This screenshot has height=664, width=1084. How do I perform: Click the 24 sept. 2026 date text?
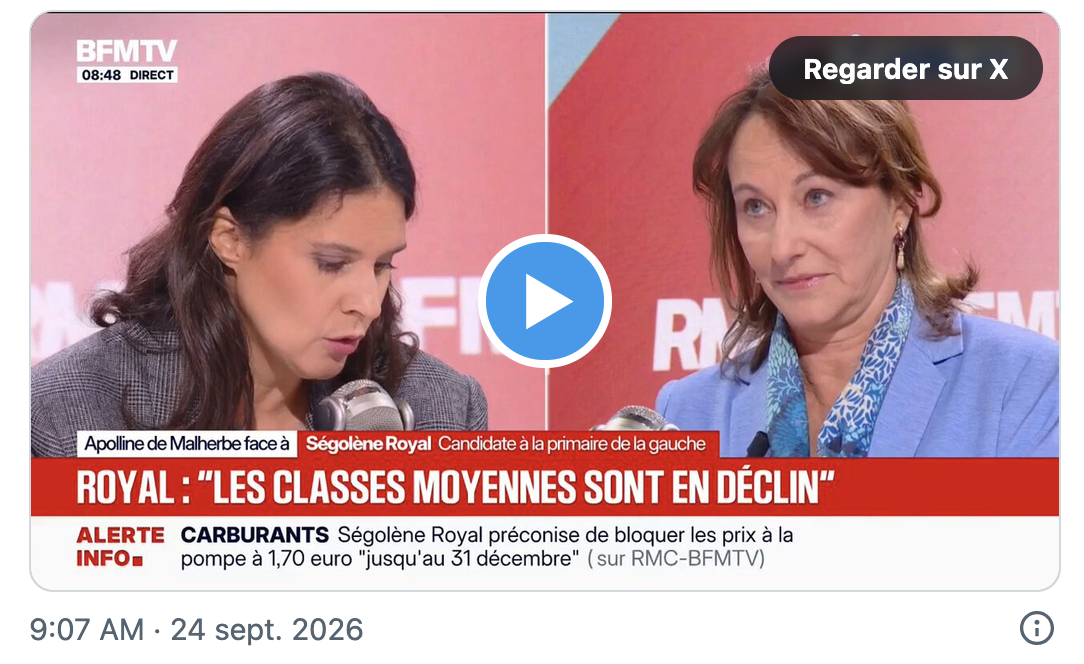267,629
